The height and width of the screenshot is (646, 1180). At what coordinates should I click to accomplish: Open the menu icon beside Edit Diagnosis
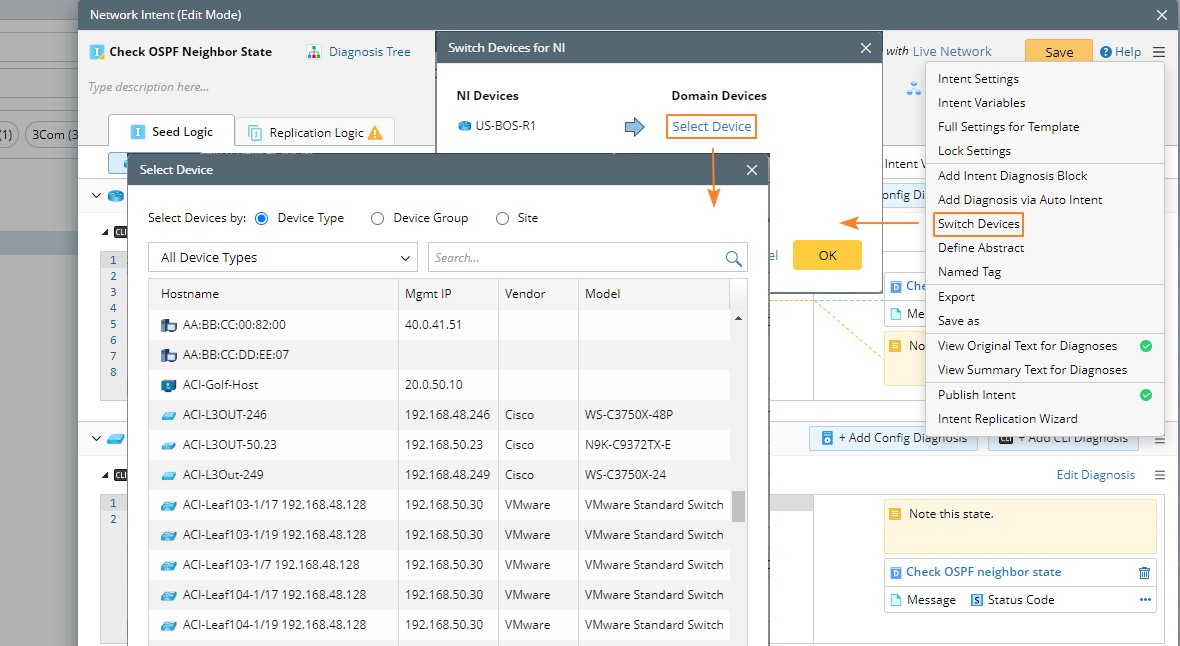[x=1159, y=475]
